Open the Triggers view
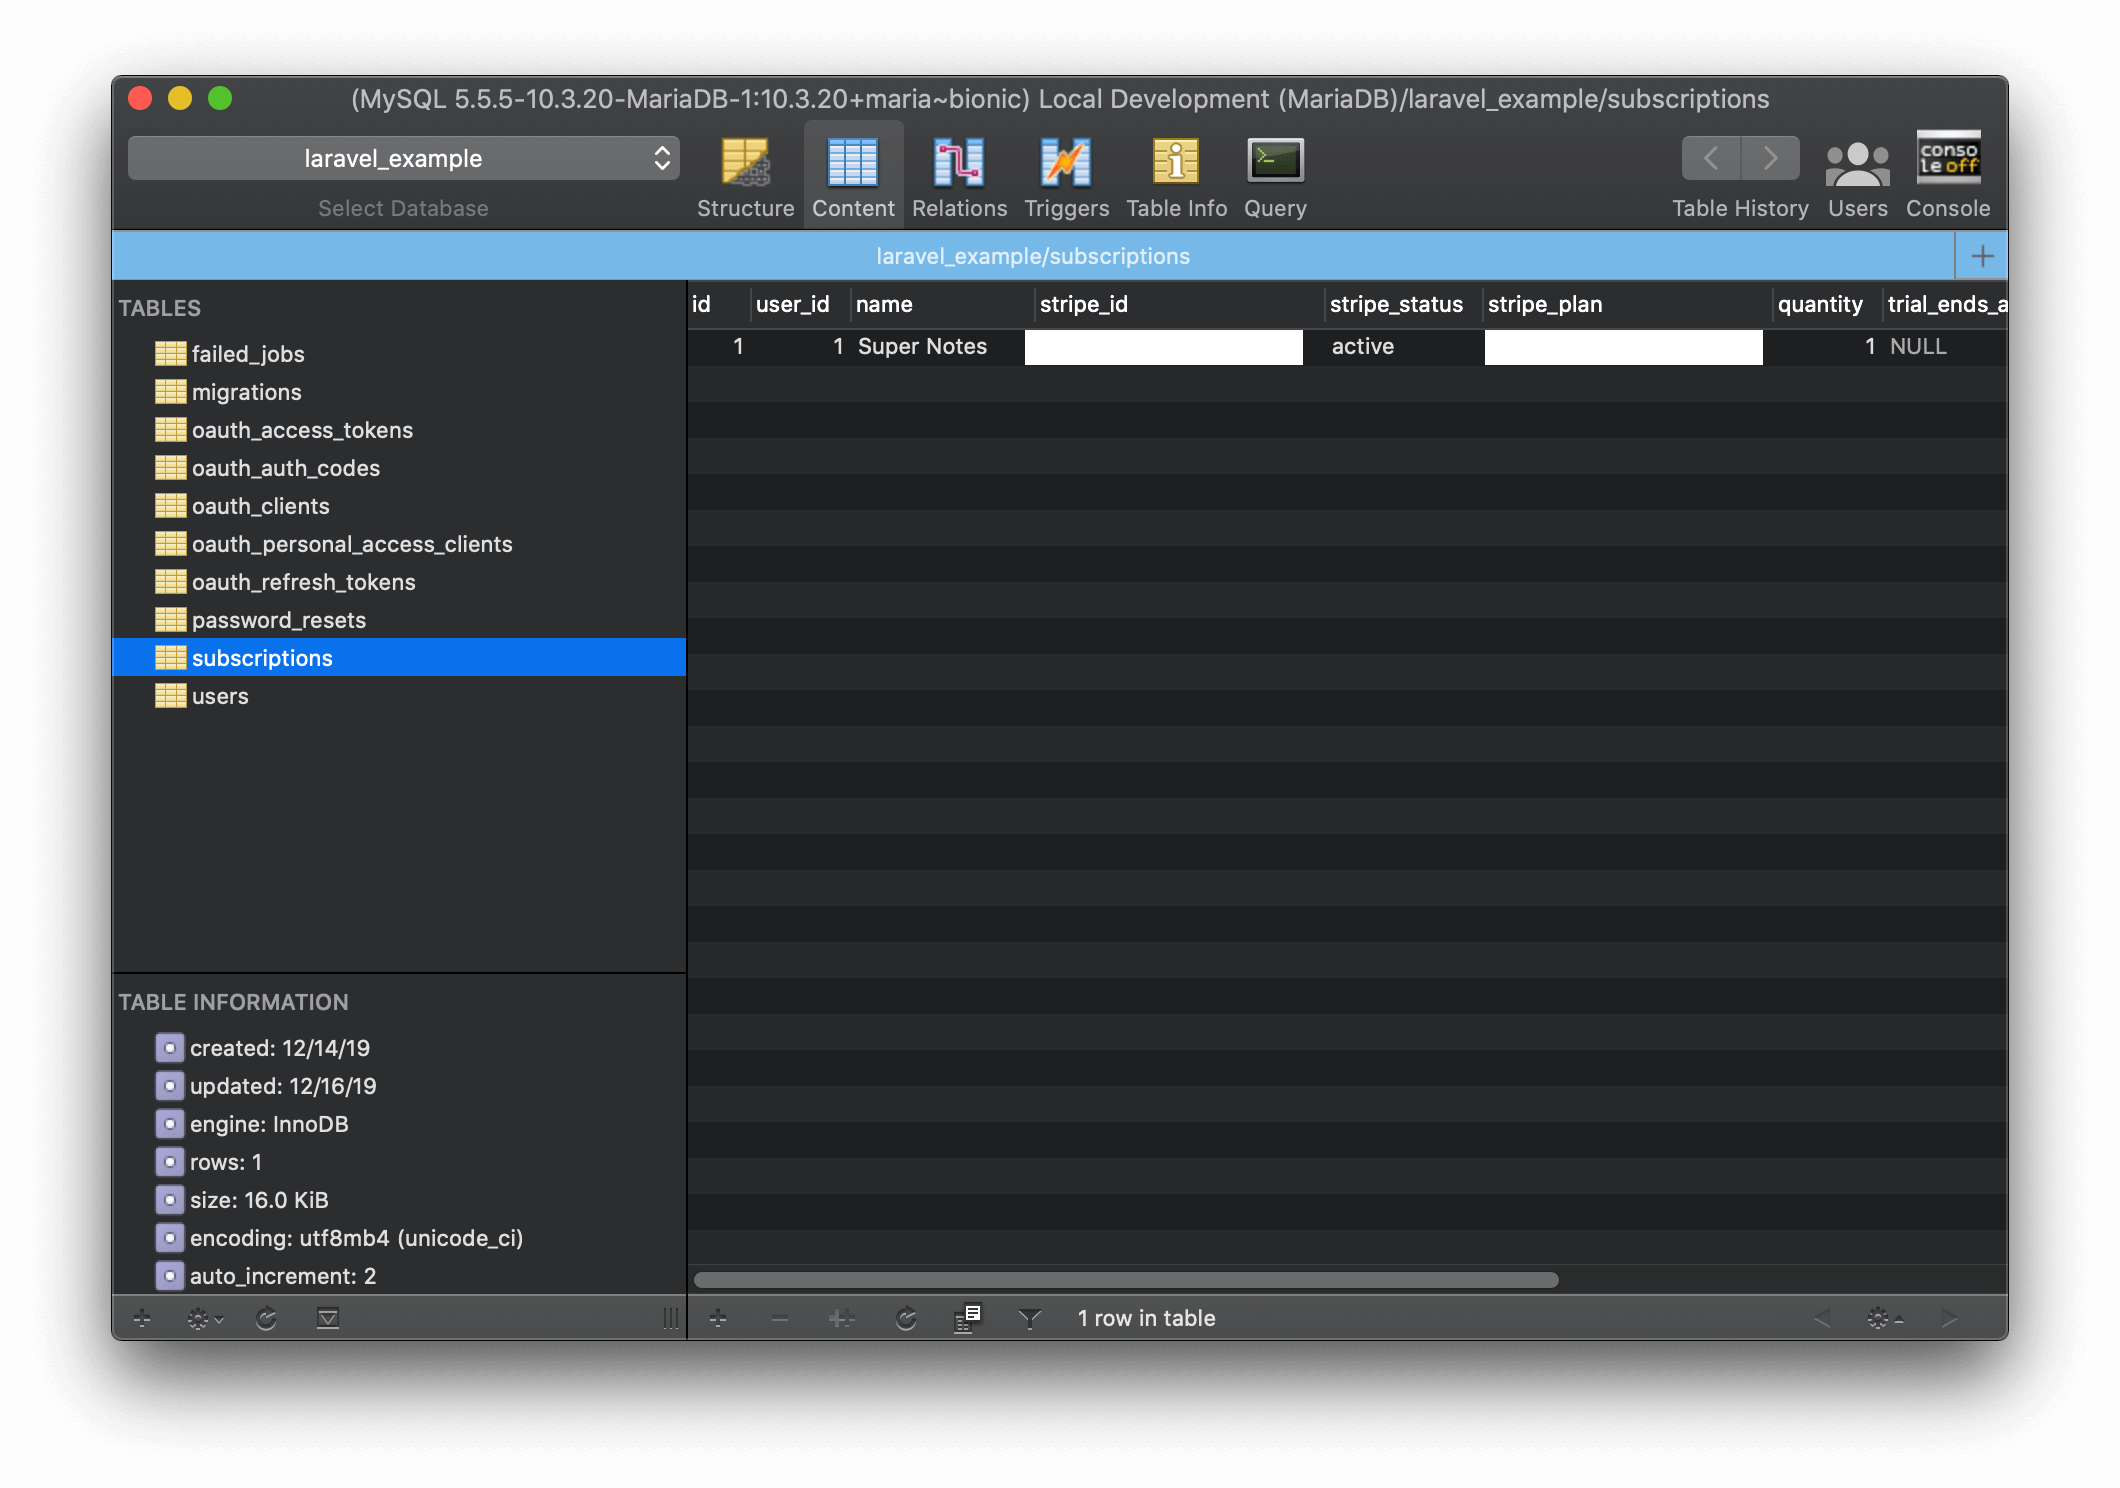 pos(1066,177)
